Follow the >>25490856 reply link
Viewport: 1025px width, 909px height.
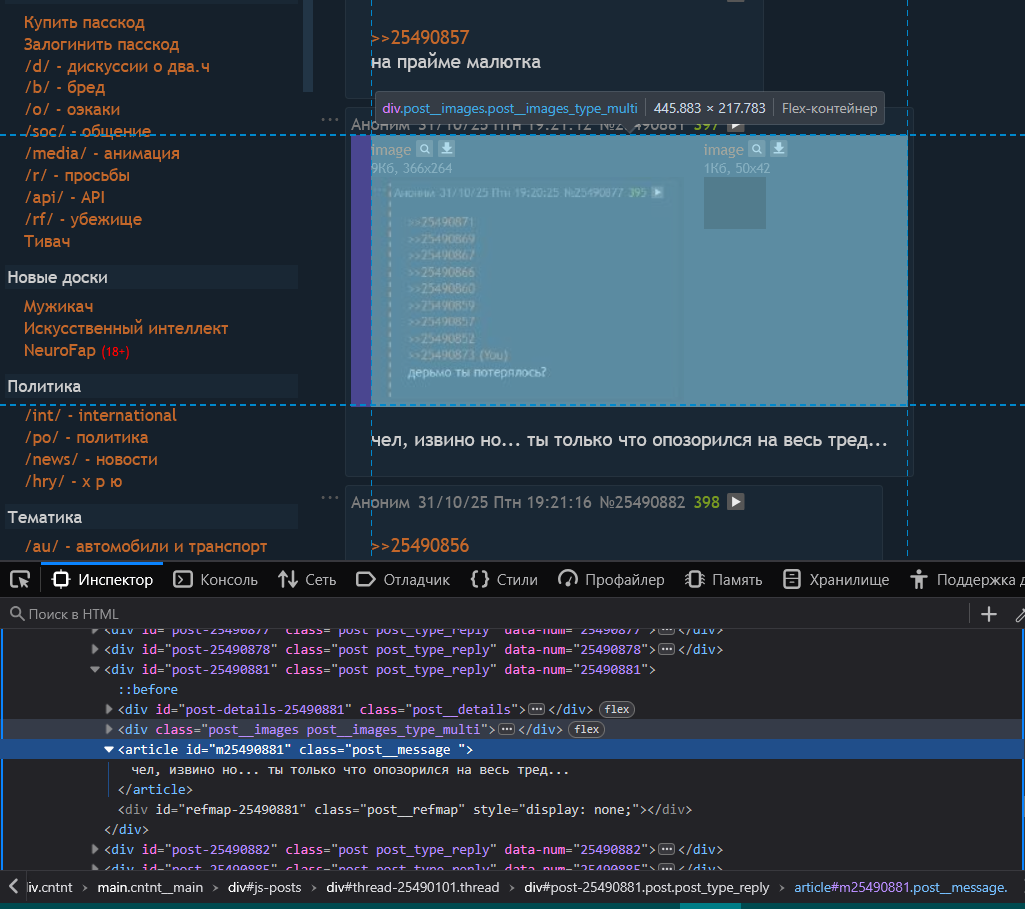pos(420,545)
